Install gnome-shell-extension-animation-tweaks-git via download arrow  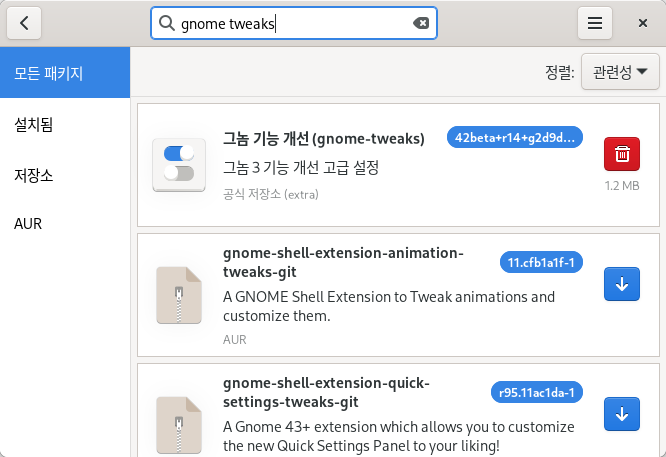coord(622,284)
